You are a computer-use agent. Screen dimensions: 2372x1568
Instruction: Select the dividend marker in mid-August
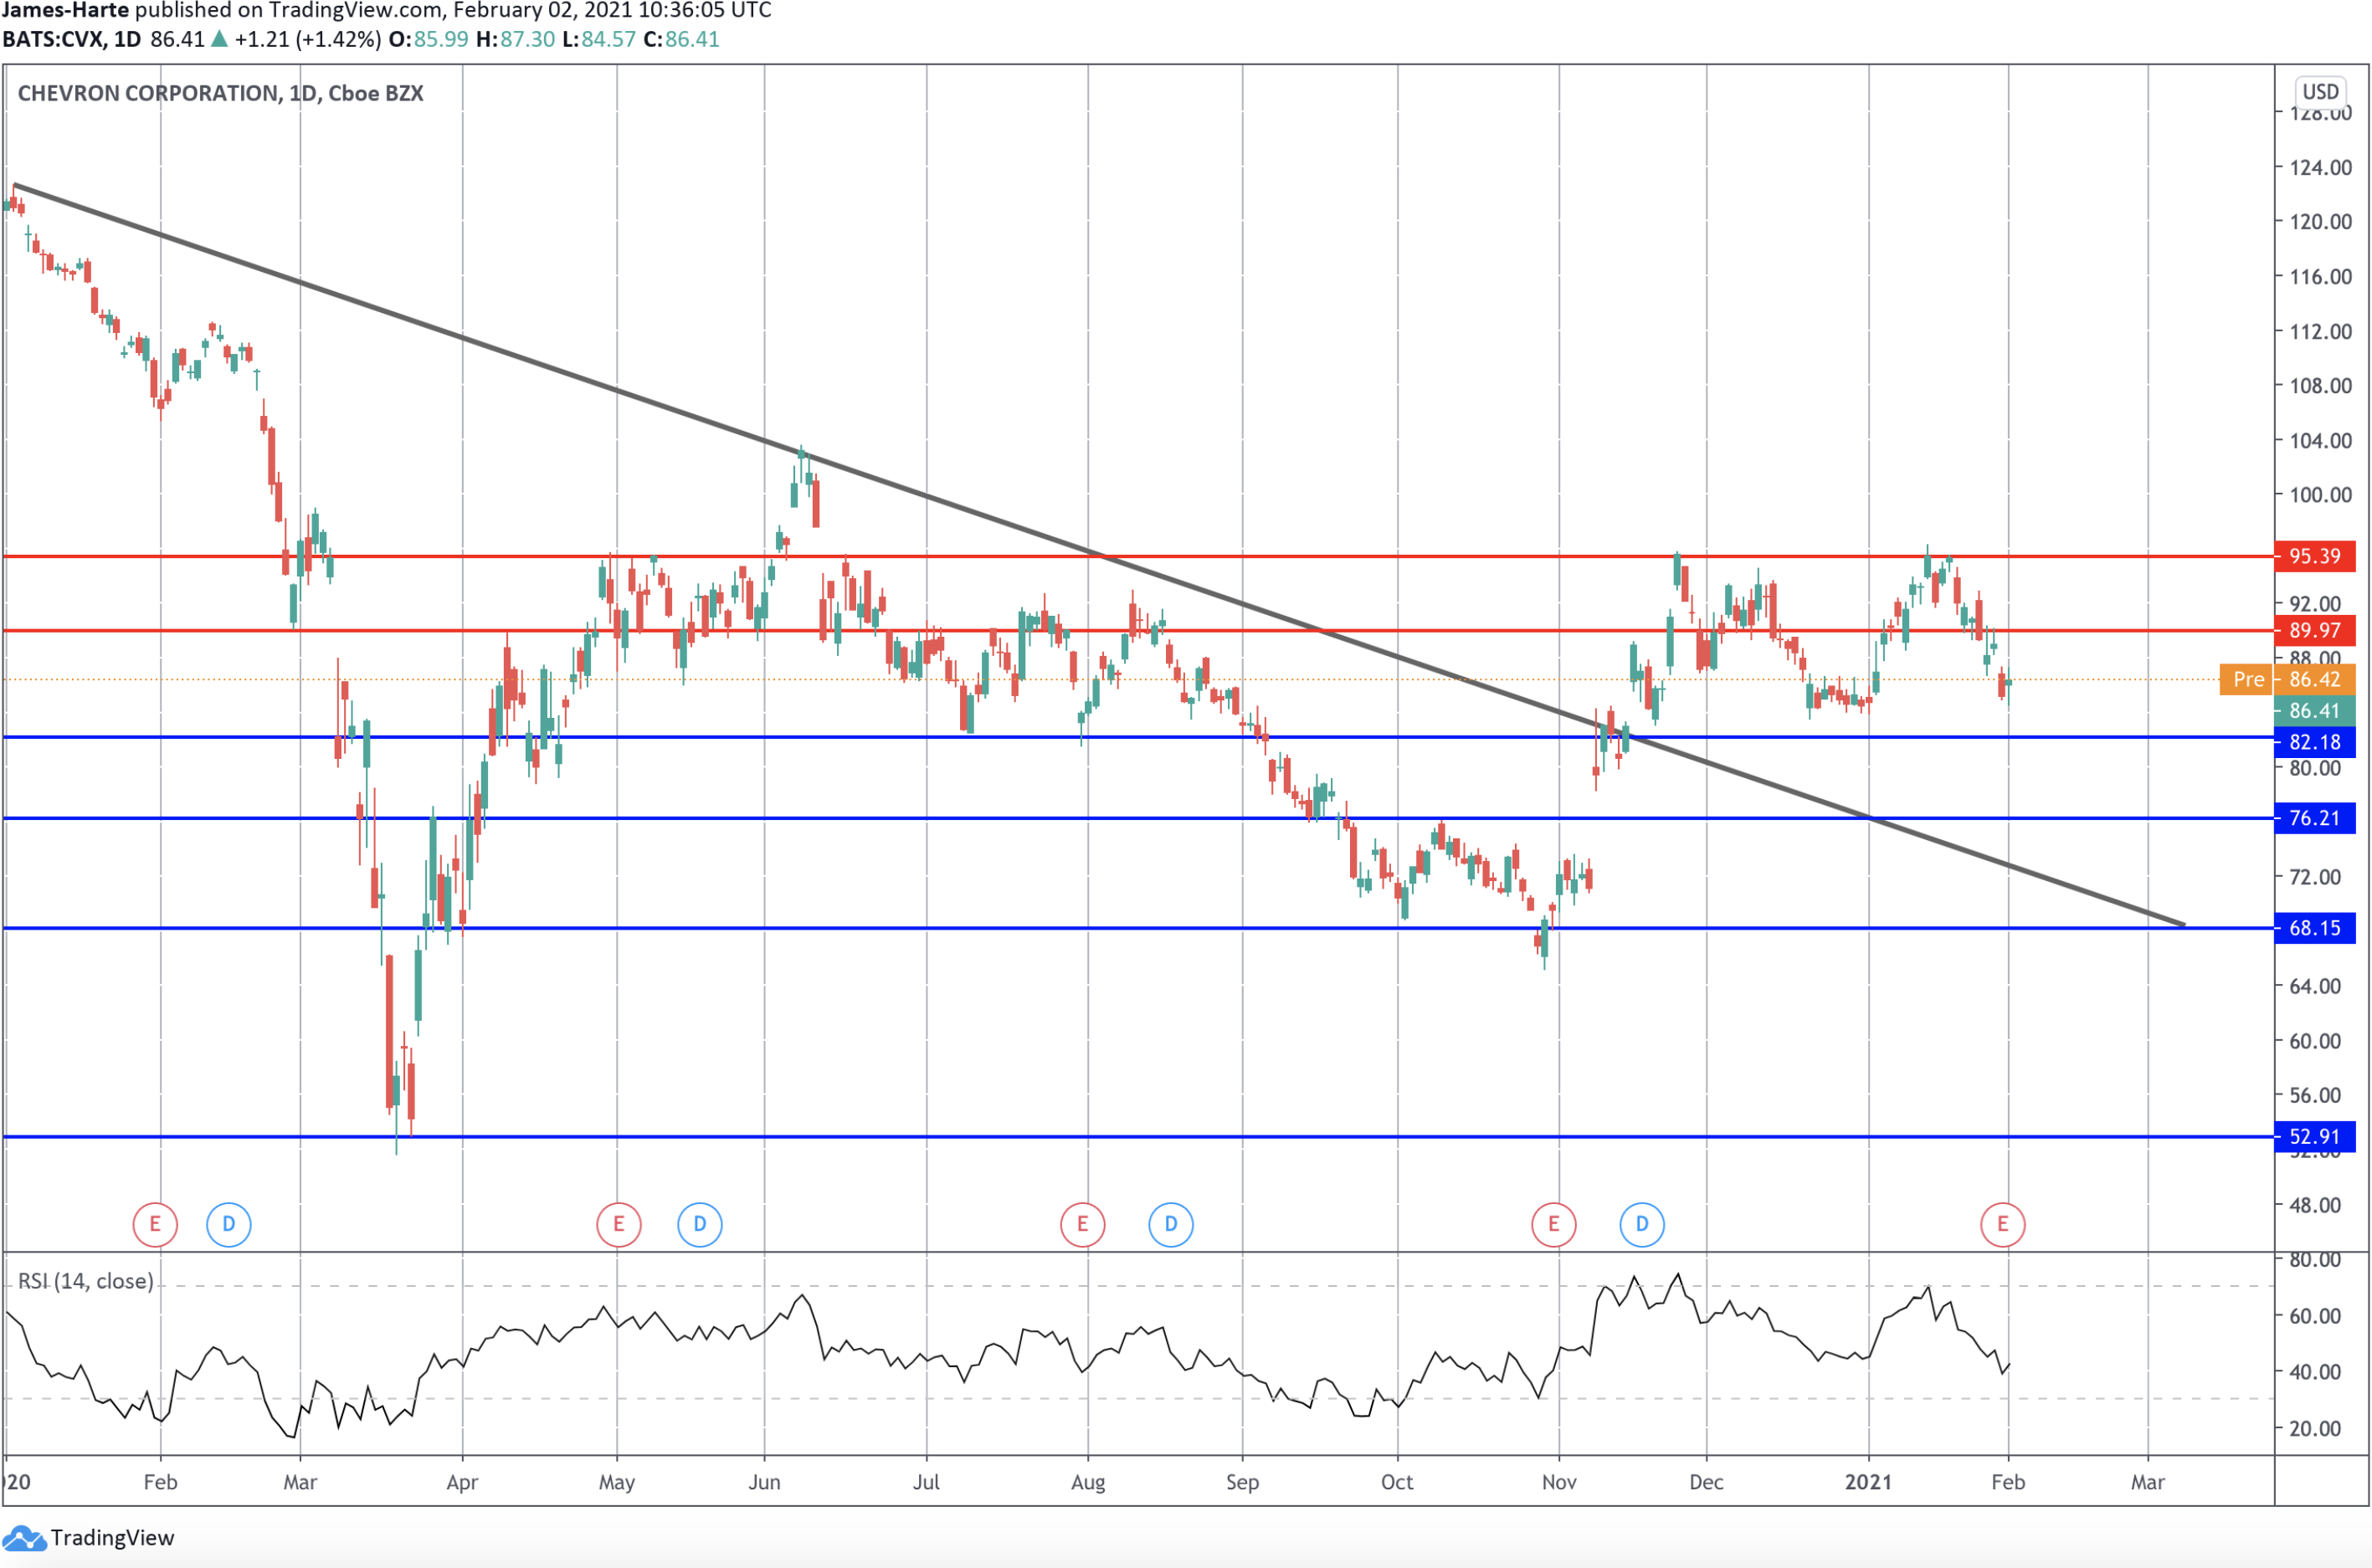point(1171,1224)
